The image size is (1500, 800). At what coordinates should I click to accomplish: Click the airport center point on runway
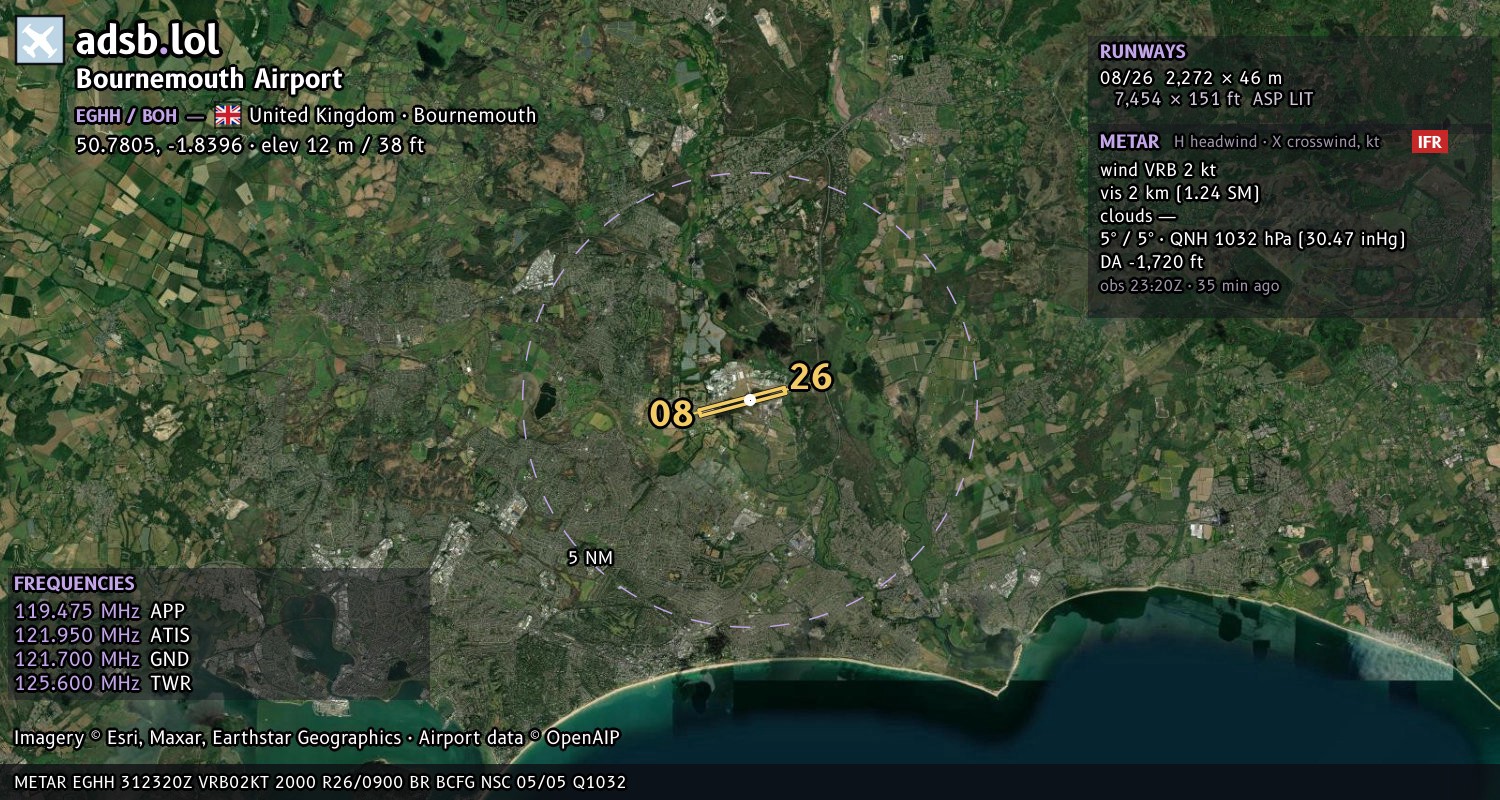(750, 400)
